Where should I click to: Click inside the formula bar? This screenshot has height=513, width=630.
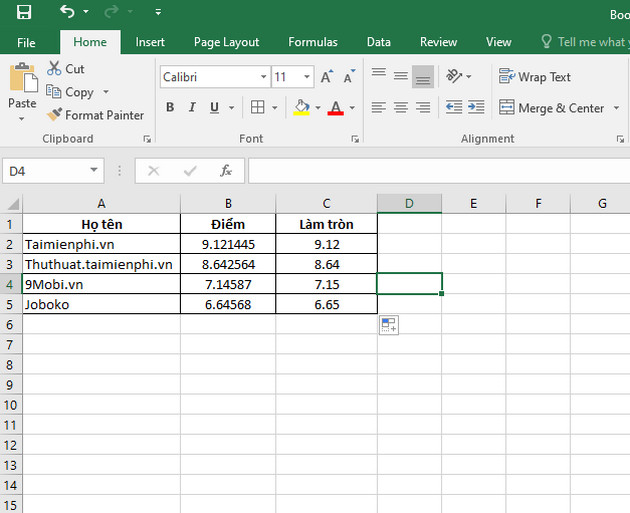pos(439,171)
